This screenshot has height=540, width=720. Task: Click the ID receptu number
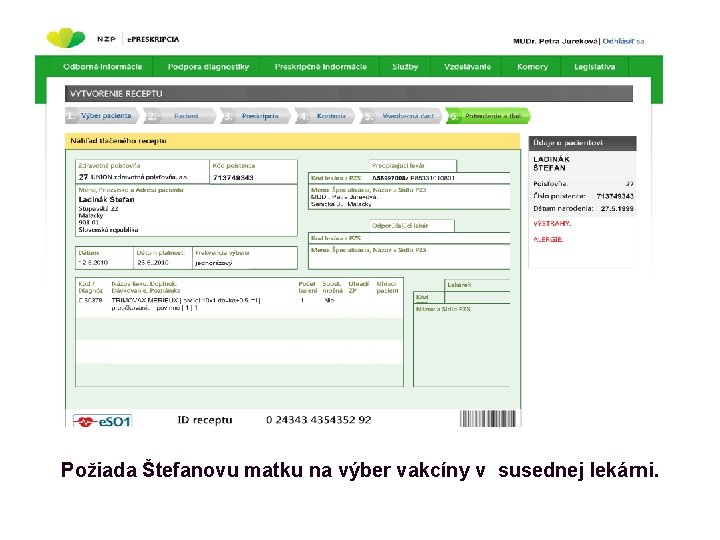(x=319, y=420)
